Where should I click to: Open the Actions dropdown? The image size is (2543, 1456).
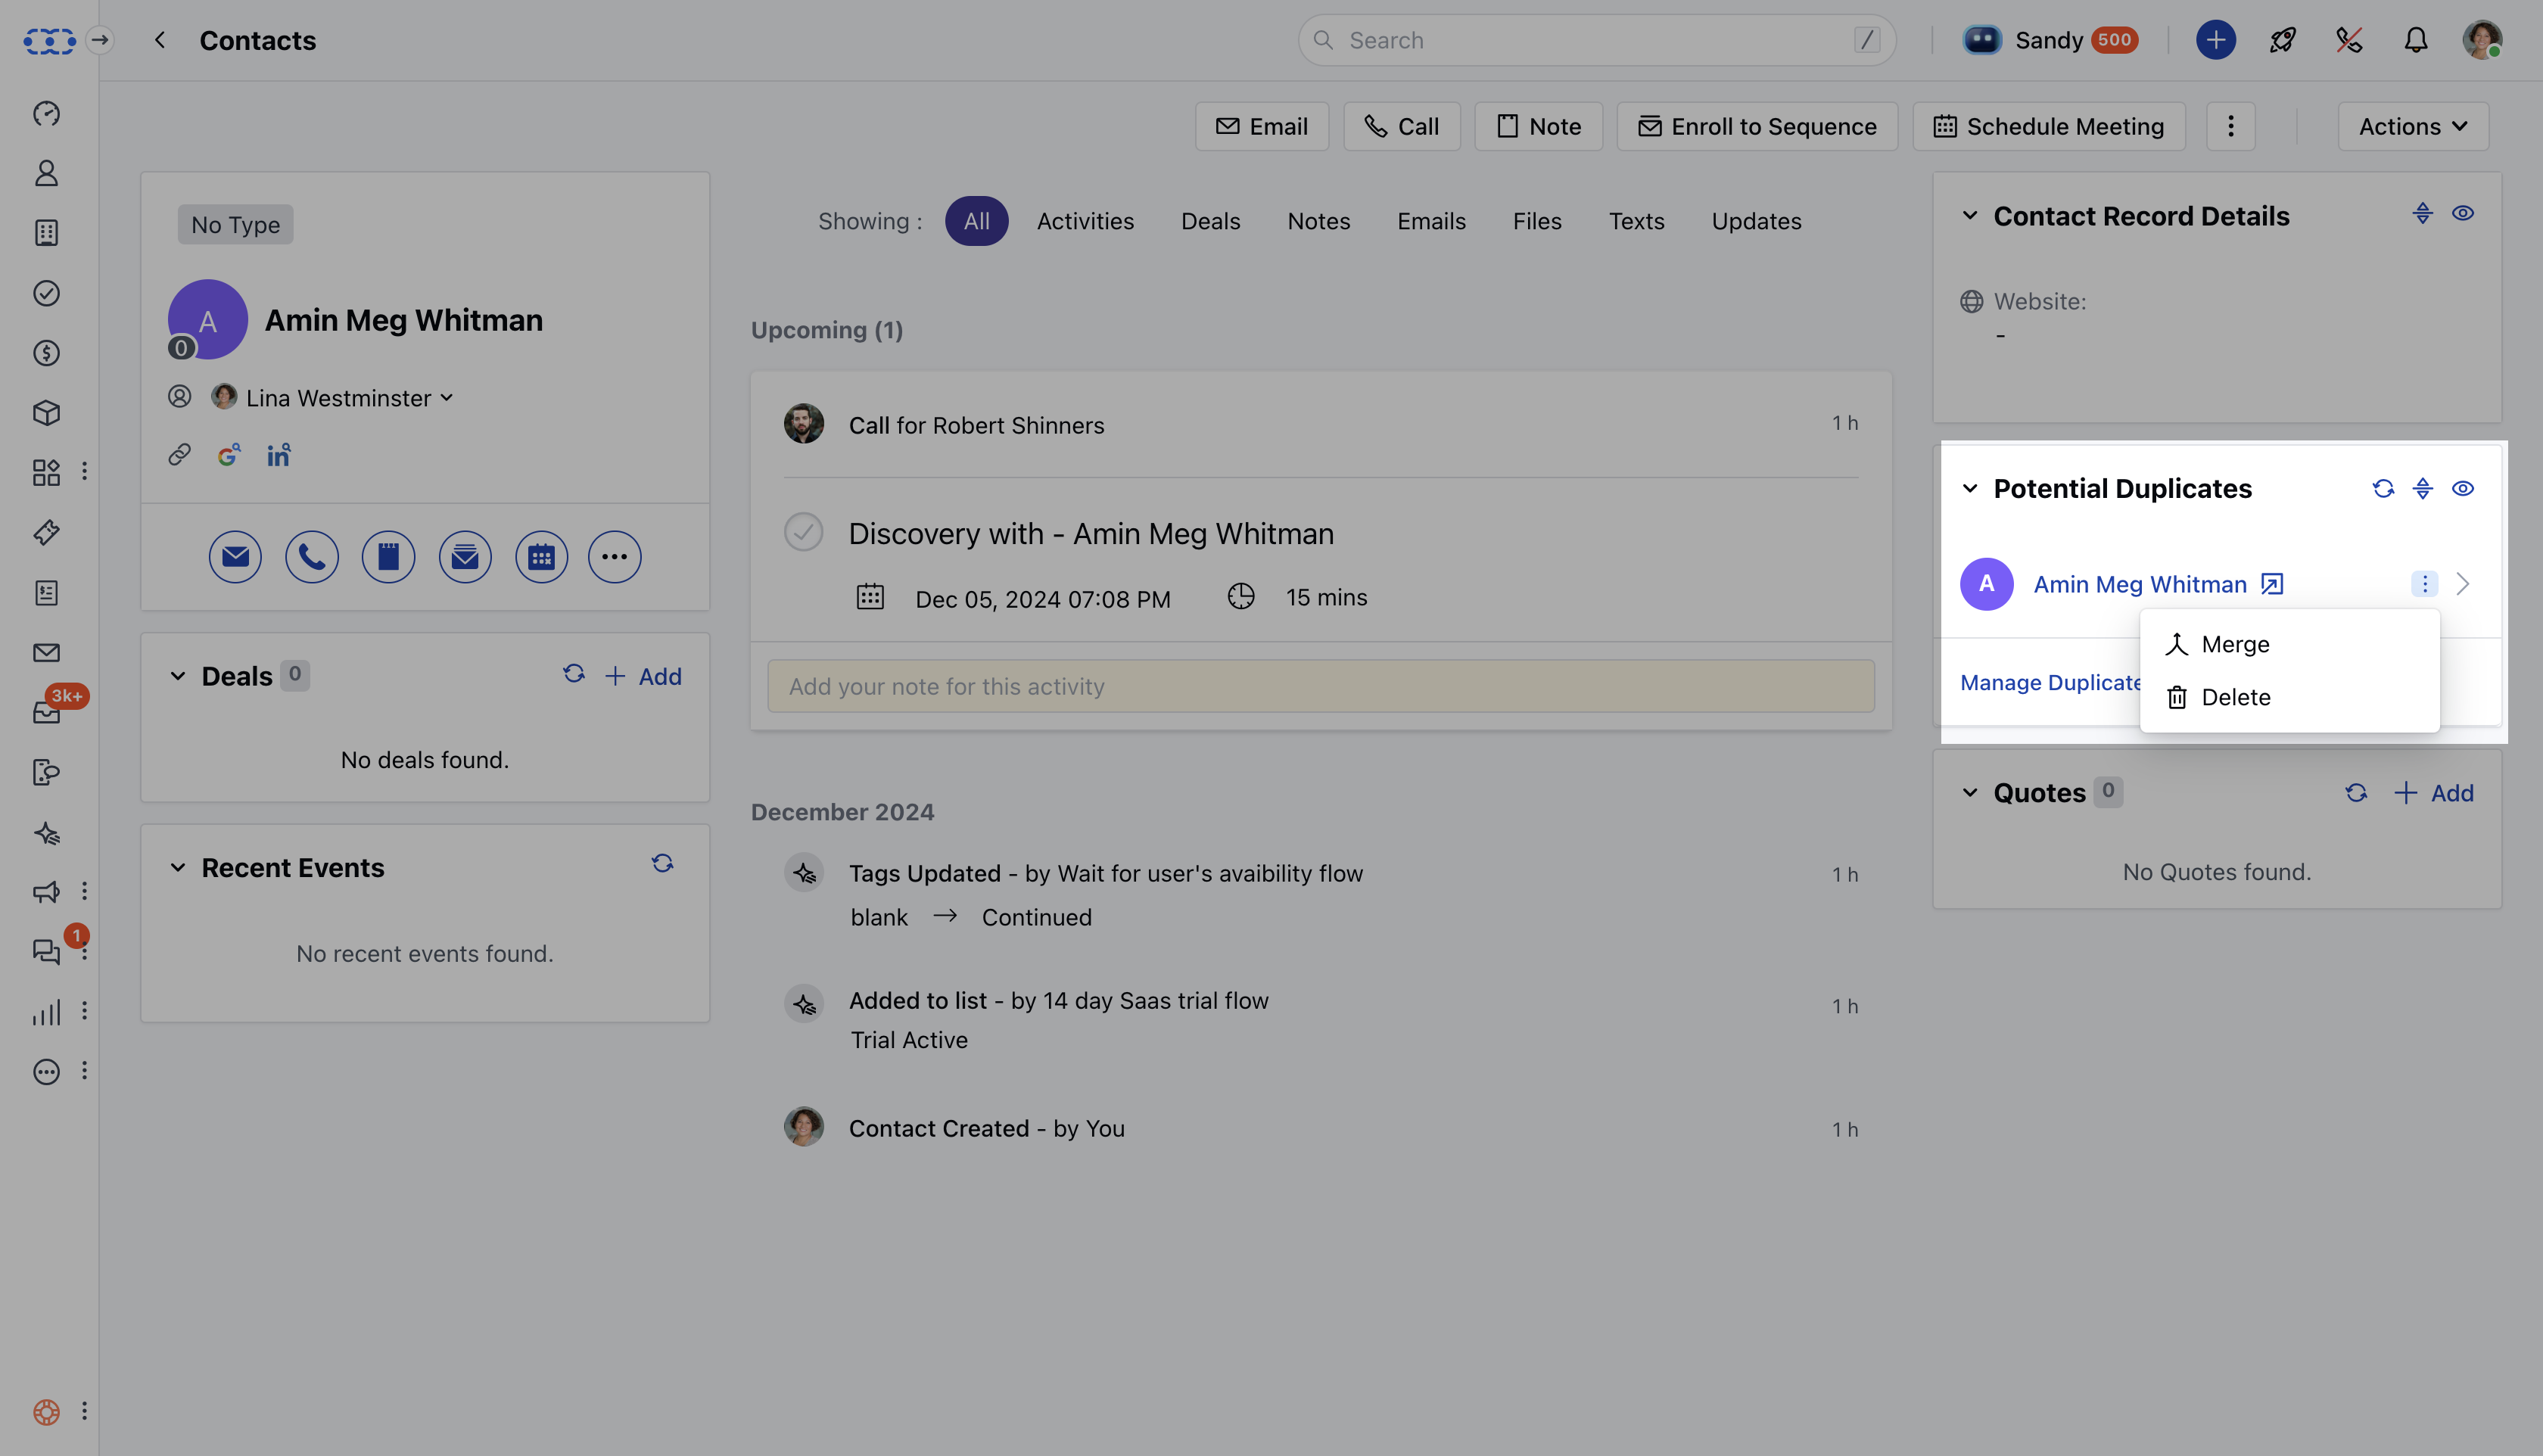(x=2412, y=127)
